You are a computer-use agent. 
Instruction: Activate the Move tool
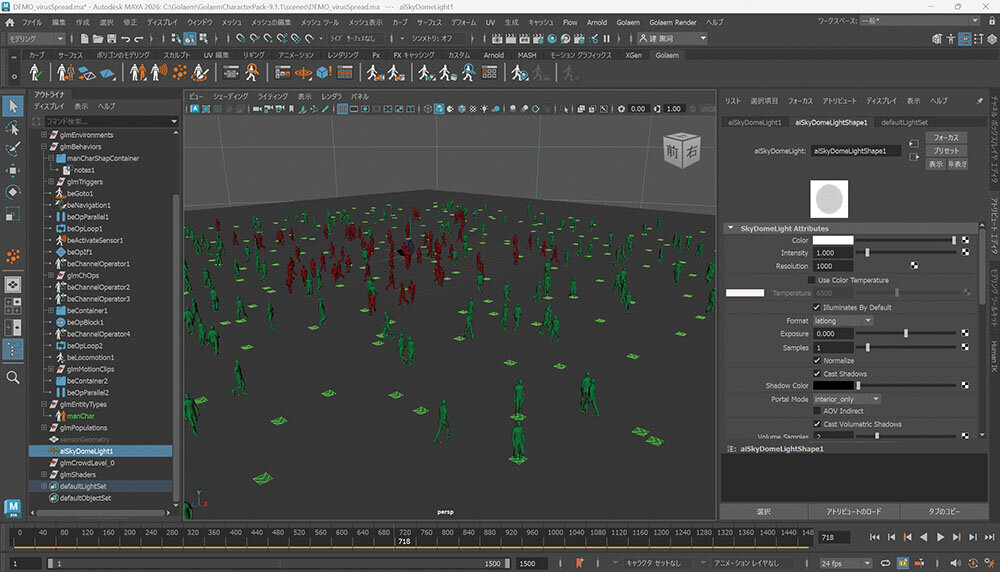pyautogui.click(x=13, y=170)
